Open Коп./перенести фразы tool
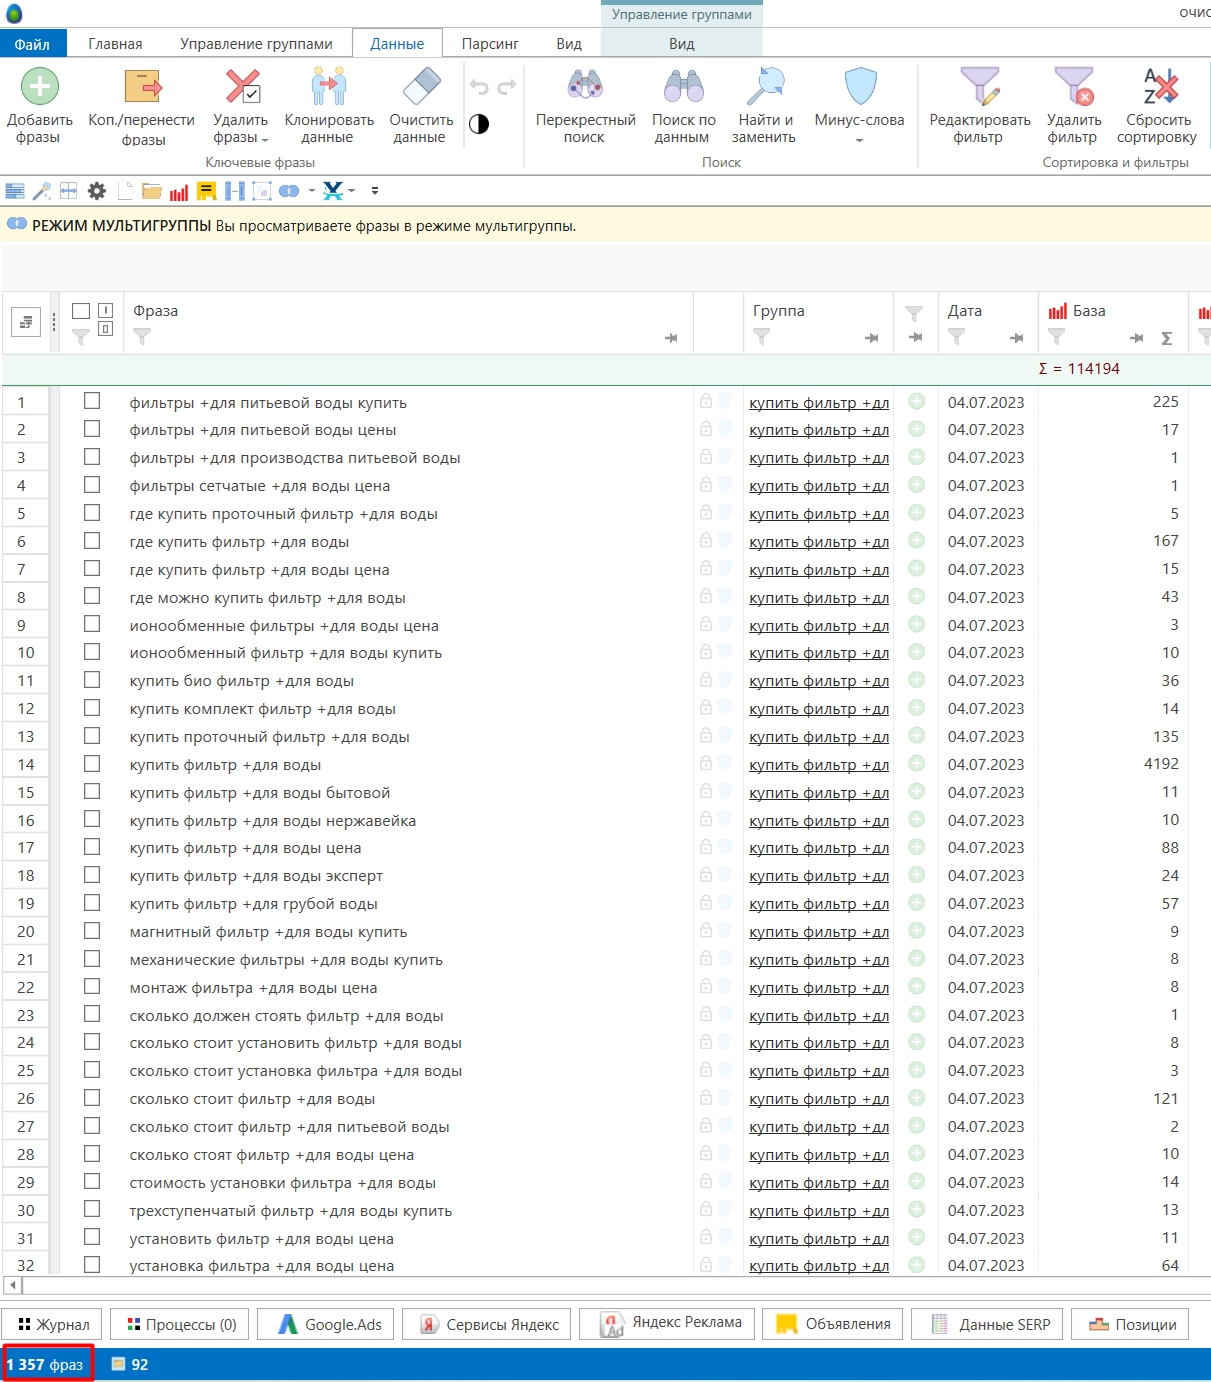The image size is (1211, 1382). coord(142,88)
